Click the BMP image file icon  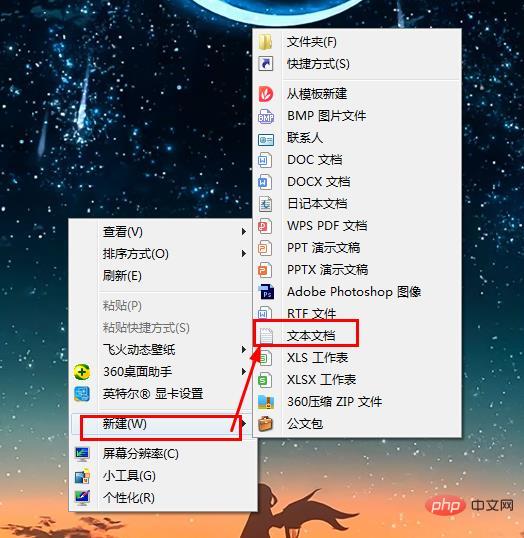(x=266, y=116)
